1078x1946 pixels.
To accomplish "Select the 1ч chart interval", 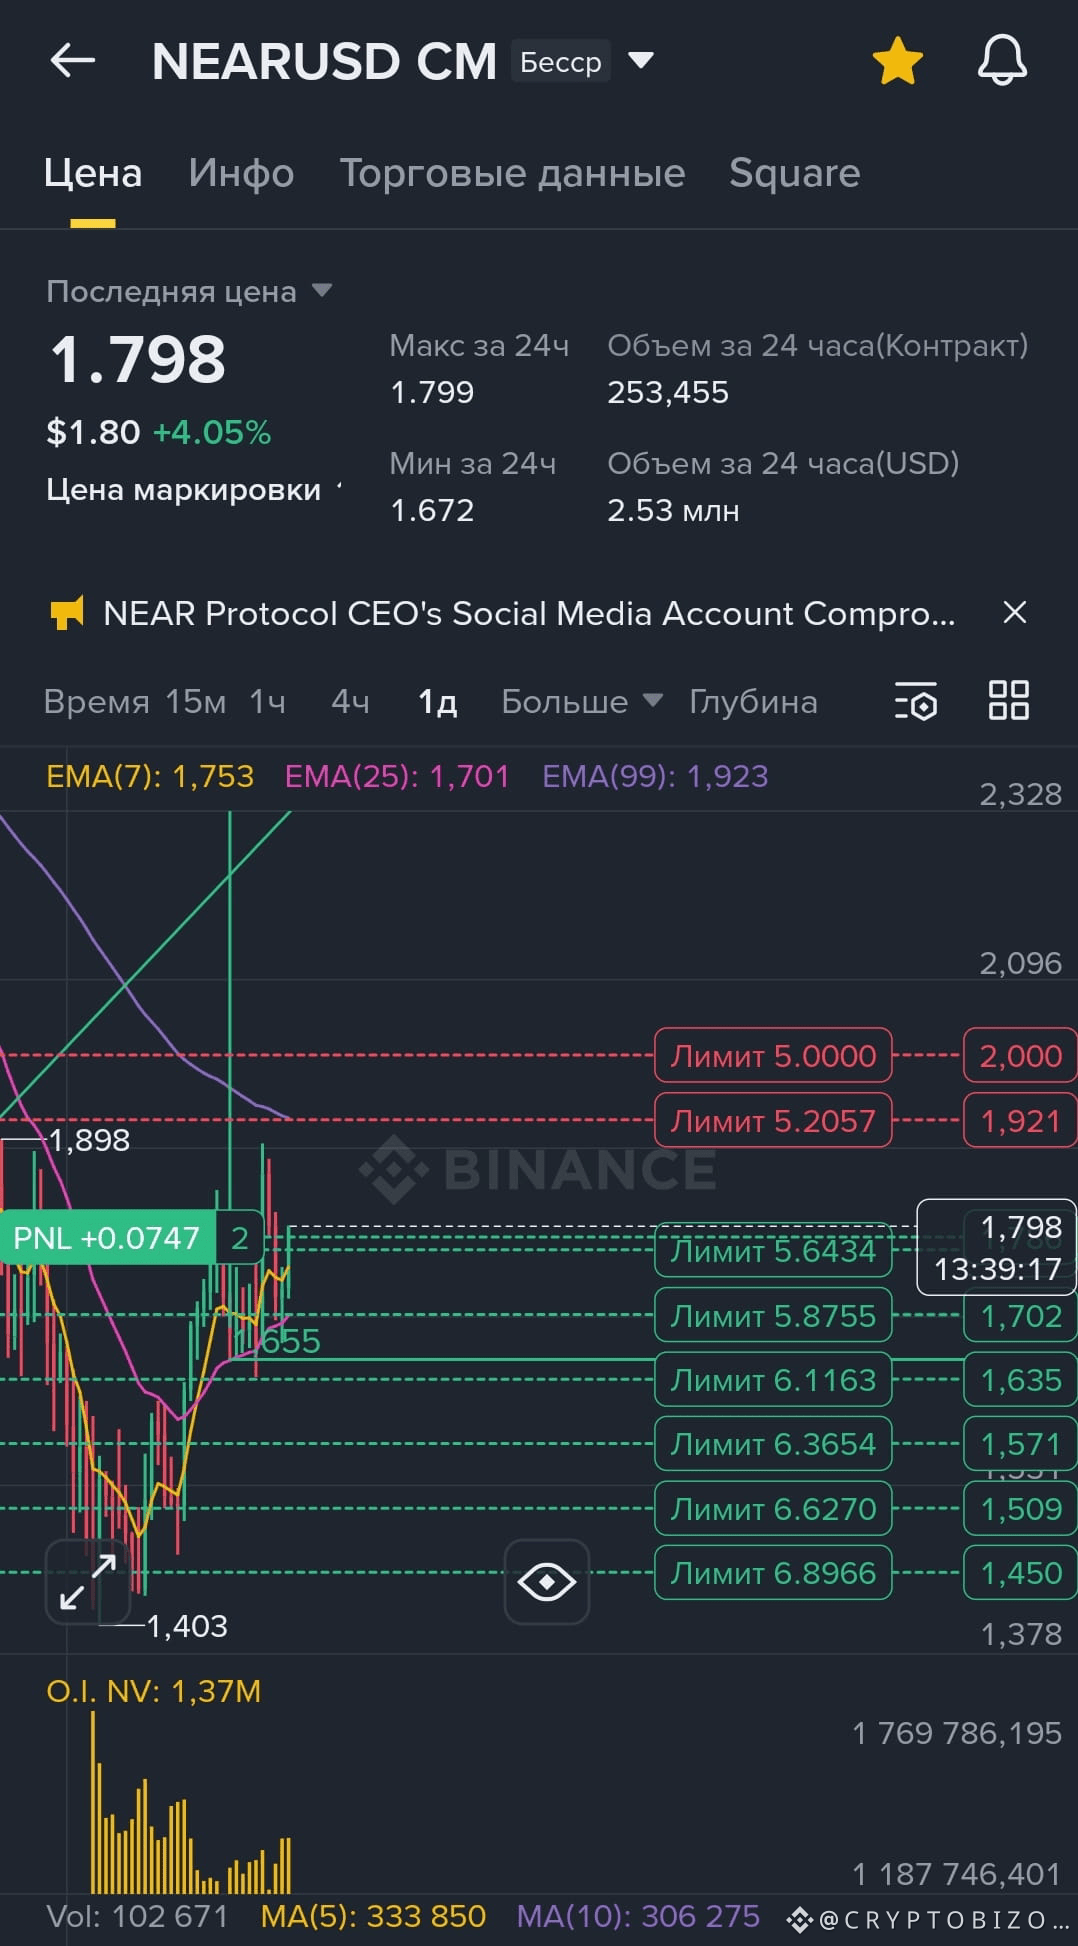I will pyautogui.click(x=267, y=702).
